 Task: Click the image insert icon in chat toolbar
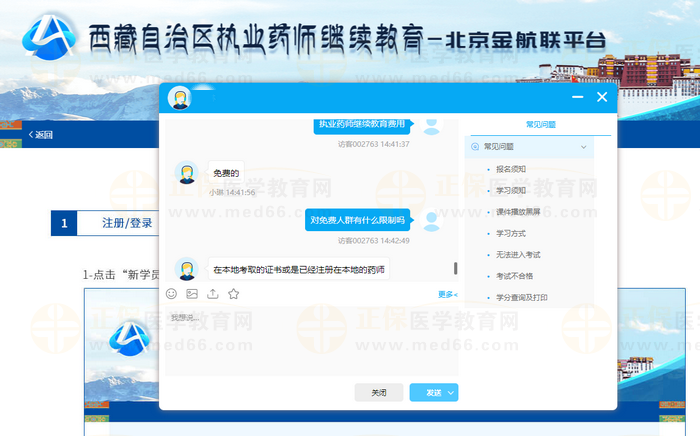click(x=192, y=294)
